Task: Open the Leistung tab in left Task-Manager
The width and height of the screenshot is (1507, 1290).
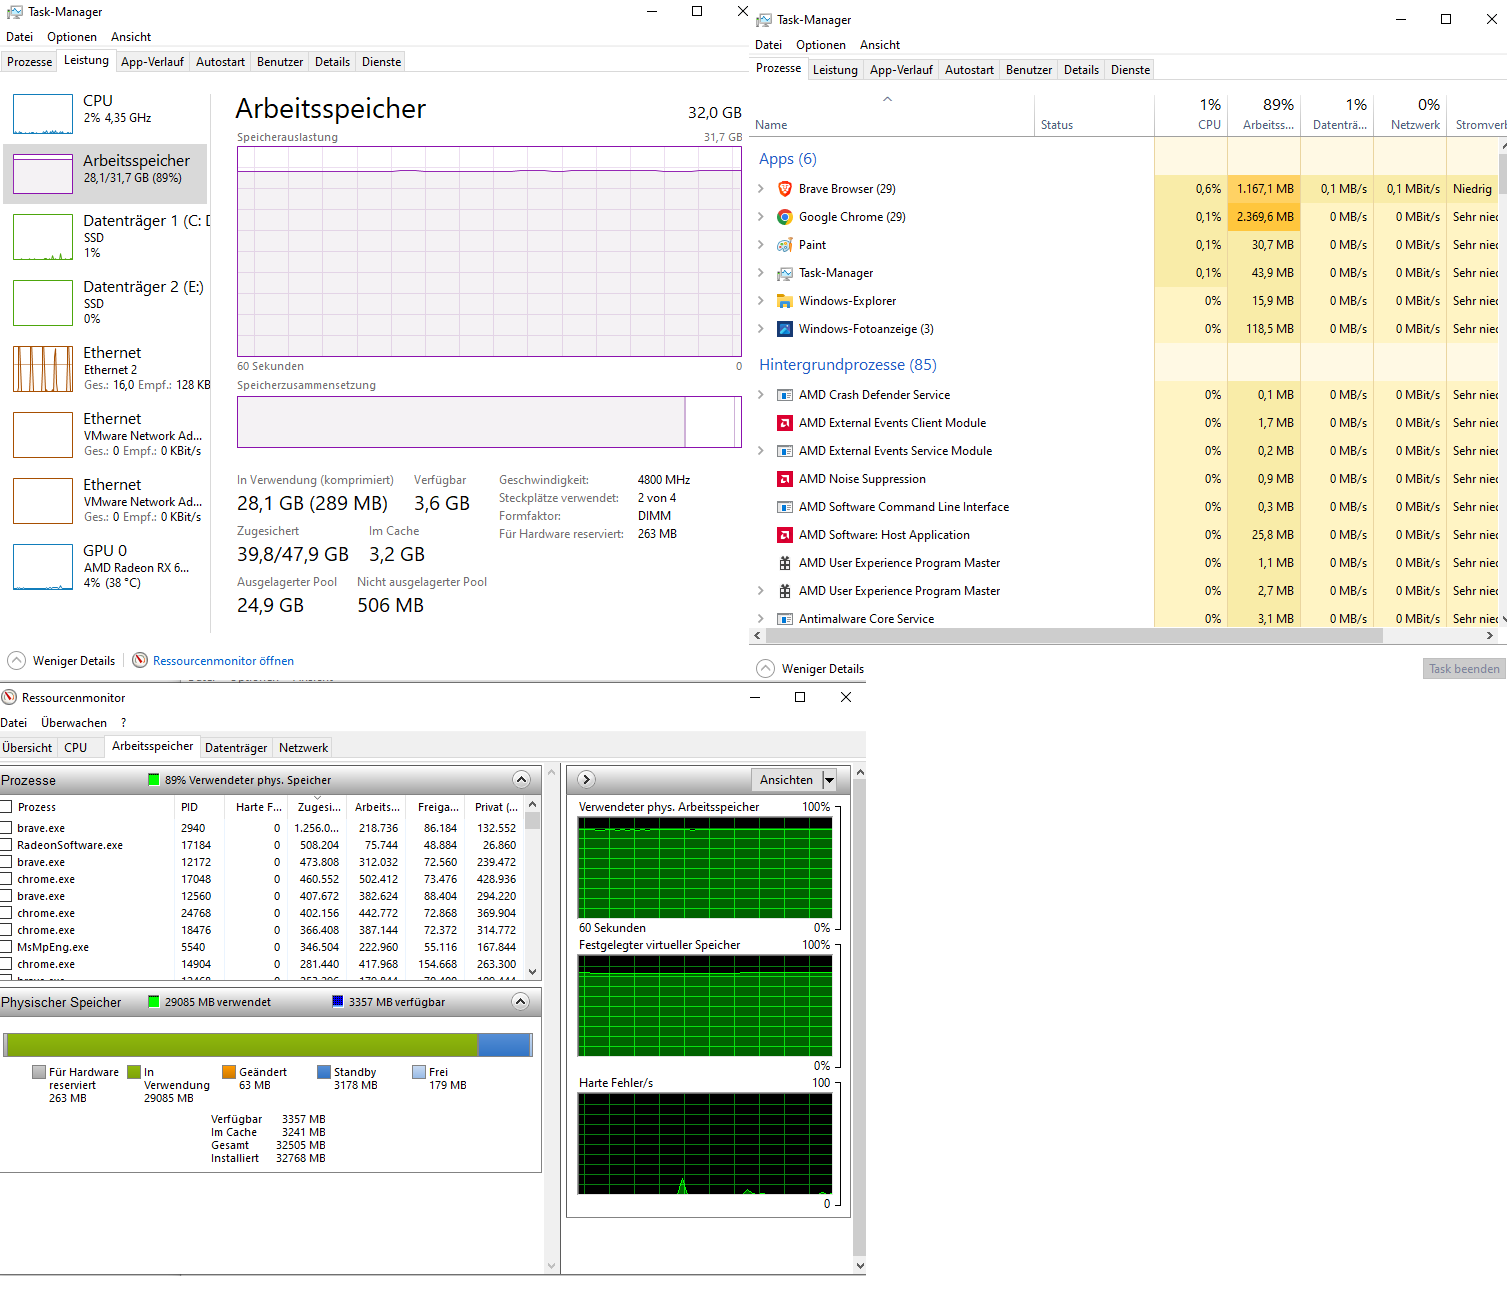Action: point(86,60)
